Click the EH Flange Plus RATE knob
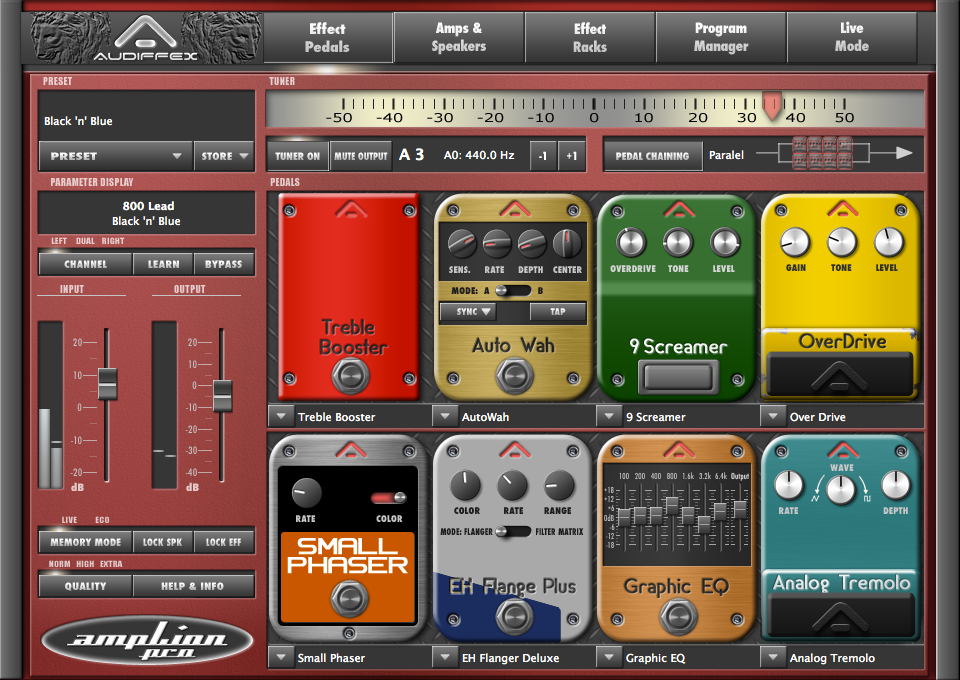This screenshot has height=680, width=960. (x=512, y=486)
